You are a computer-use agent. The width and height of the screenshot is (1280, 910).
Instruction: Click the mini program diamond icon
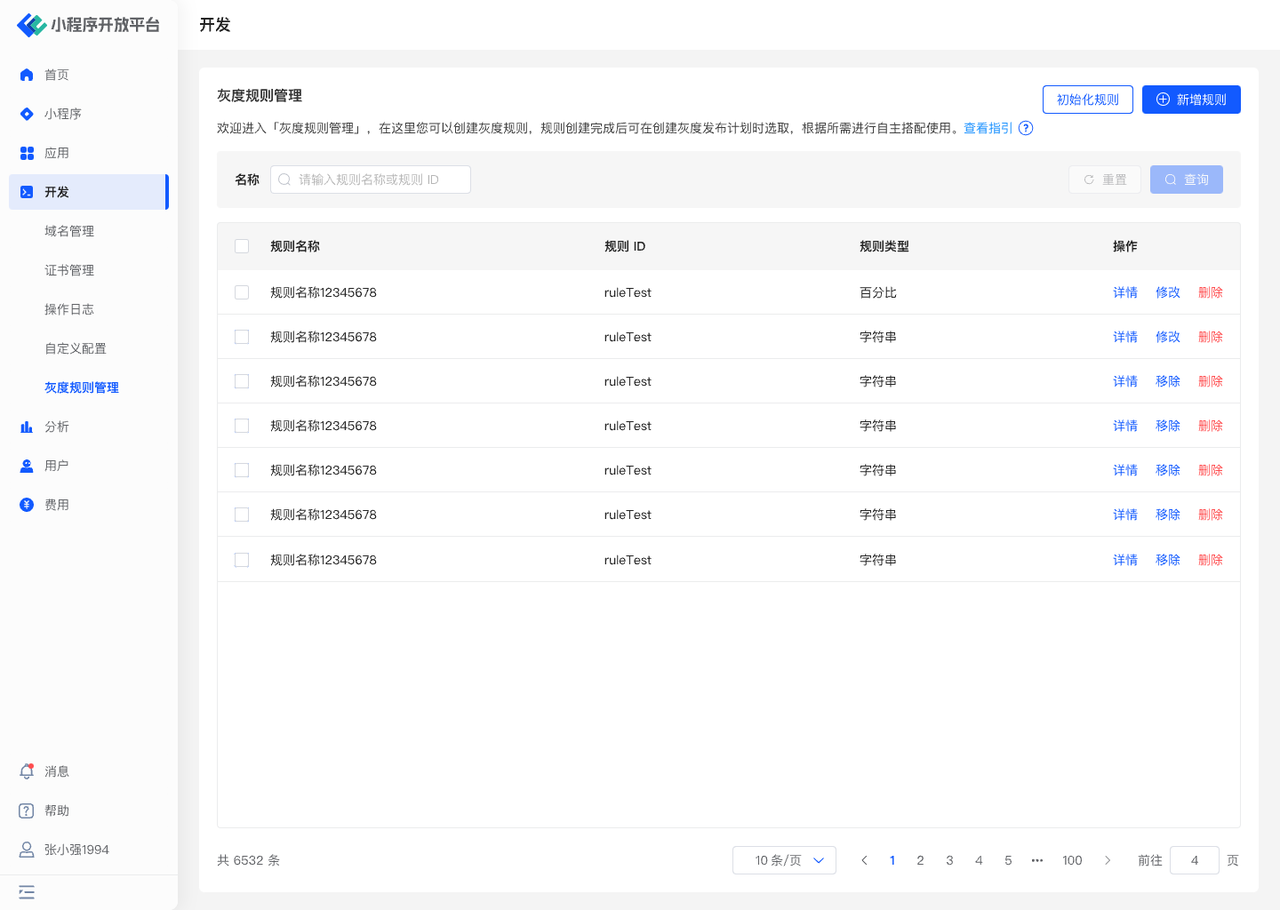coord(27,114)
